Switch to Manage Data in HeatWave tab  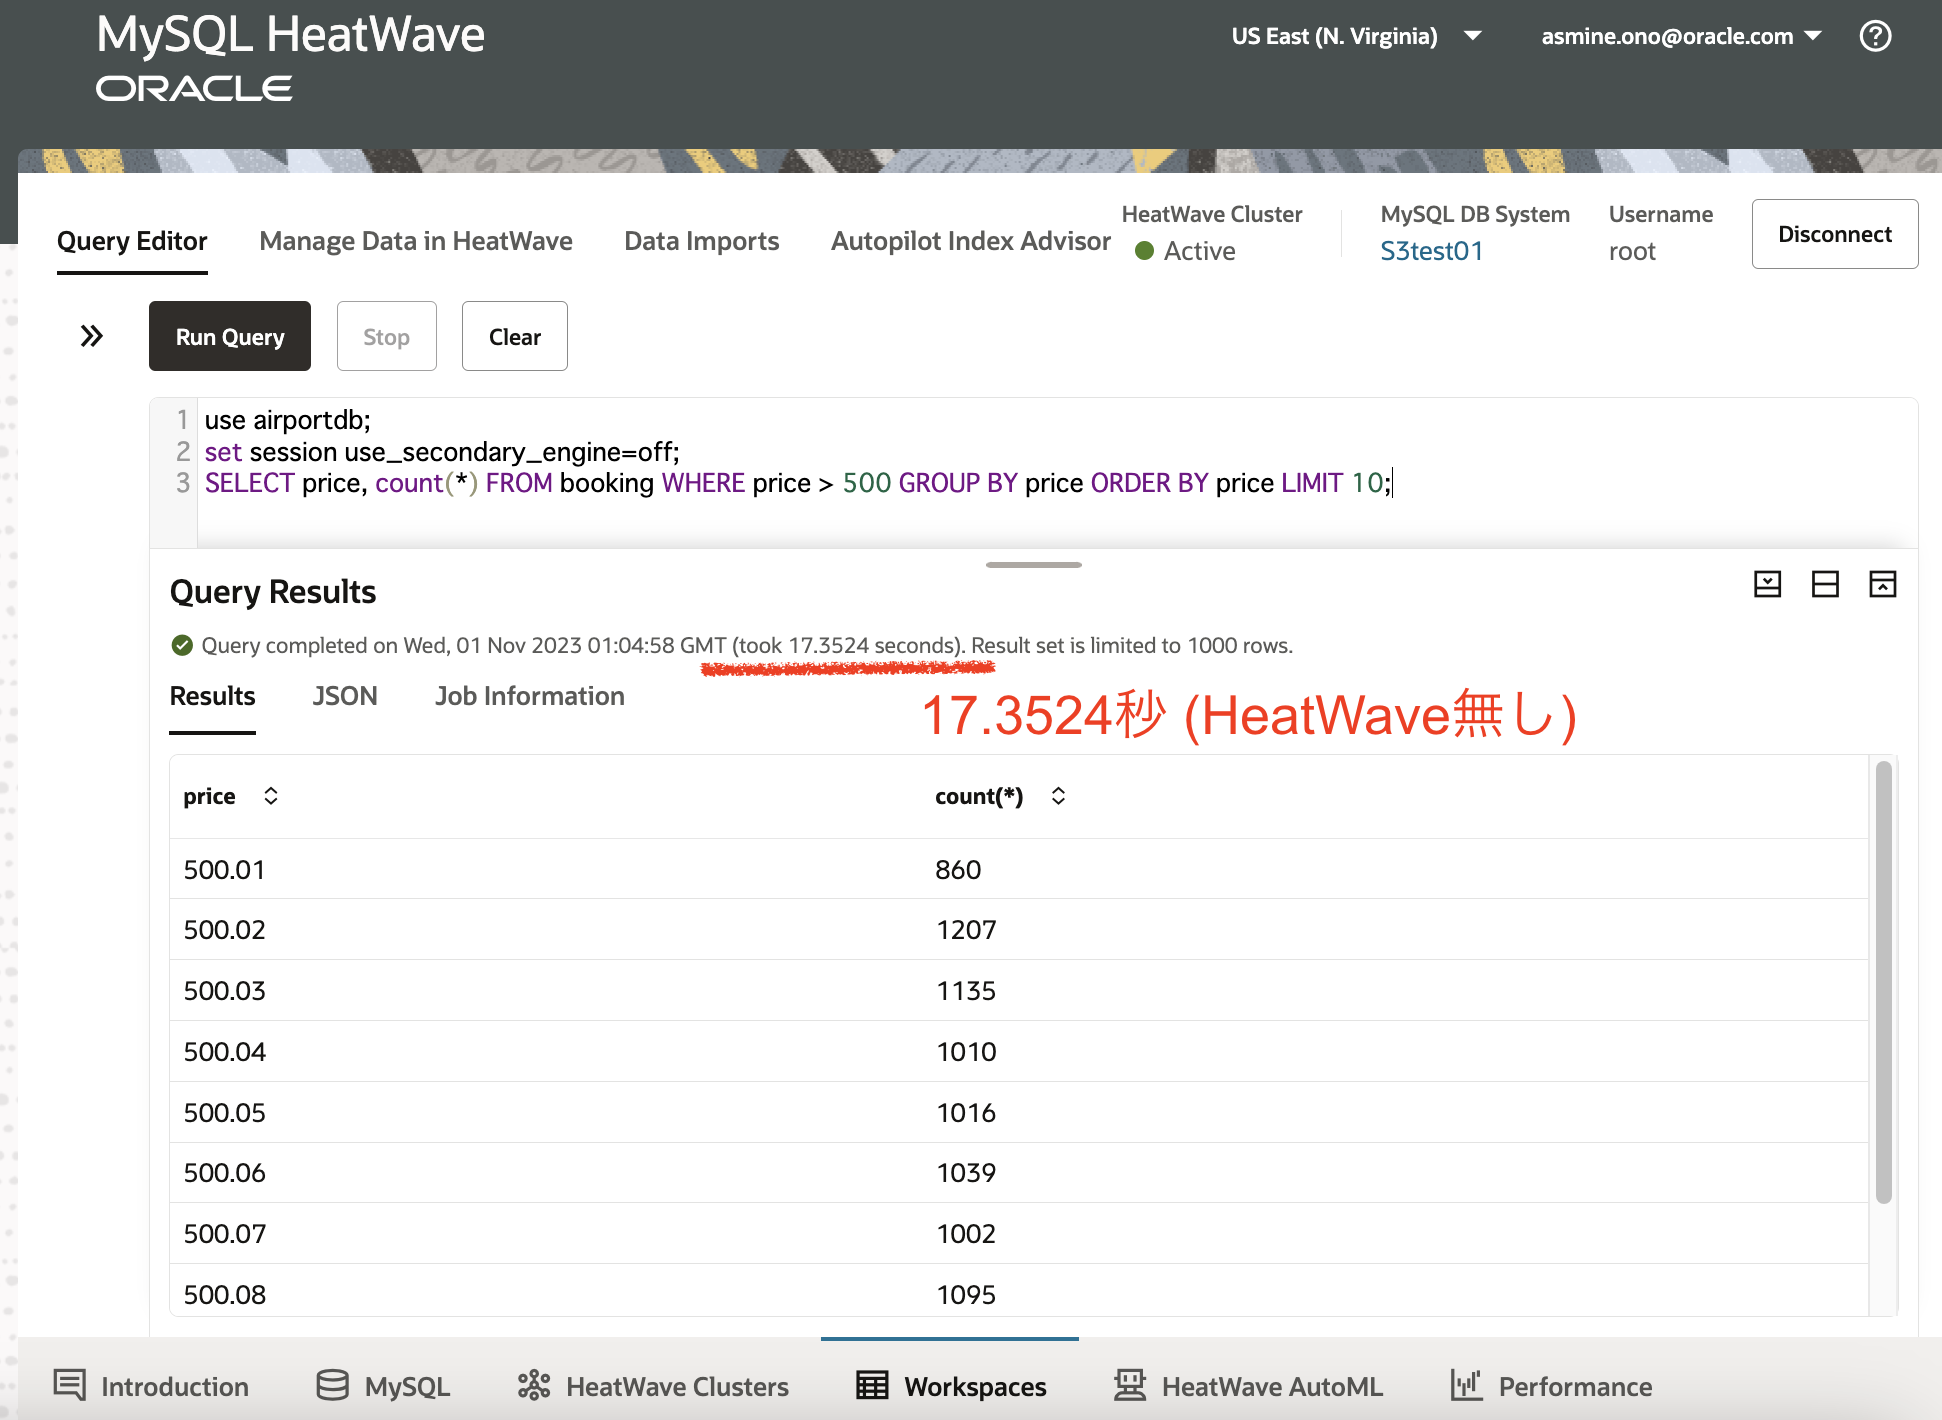click(415, 241)
